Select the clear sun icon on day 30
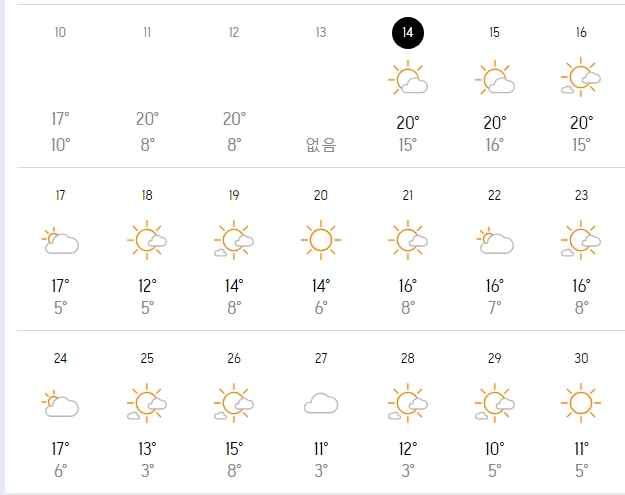The width and height of the screenshot is (625, 495). (x=581, y=403)
